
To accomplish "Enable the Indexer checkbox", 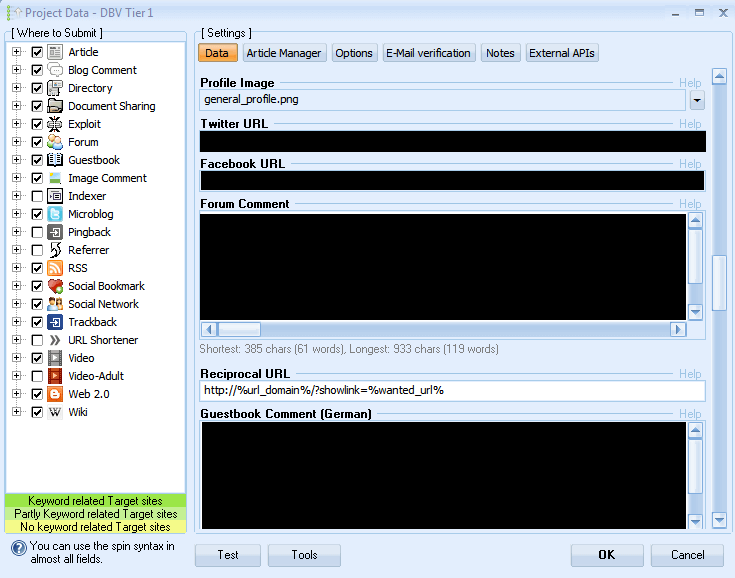I will pyautogui.click(x=37, y=196).
